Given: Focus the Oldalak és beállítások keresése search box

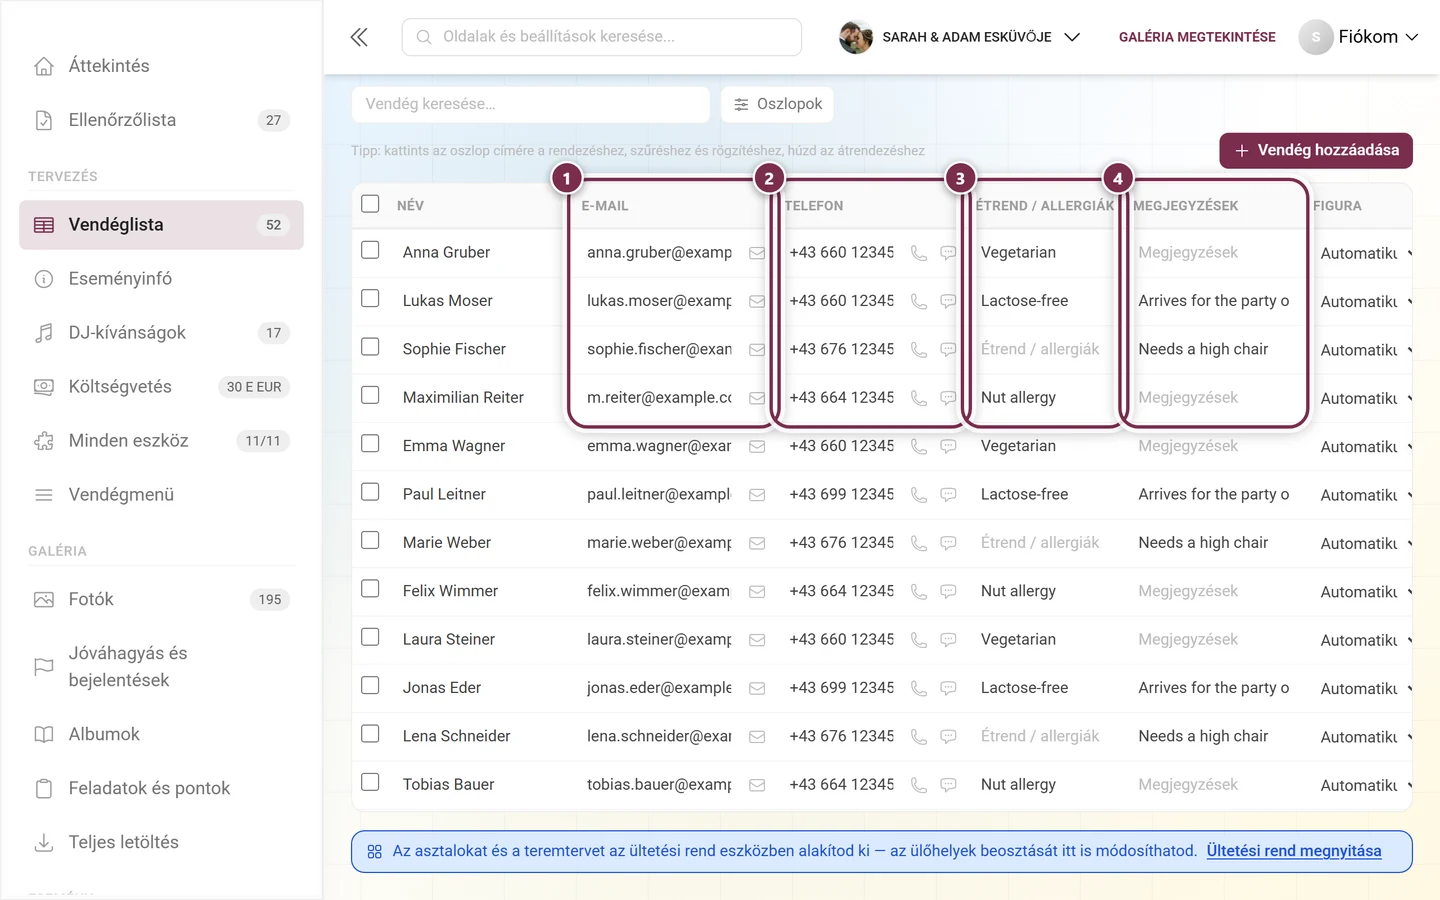Looking at the screenshot, I should [602, 37].
